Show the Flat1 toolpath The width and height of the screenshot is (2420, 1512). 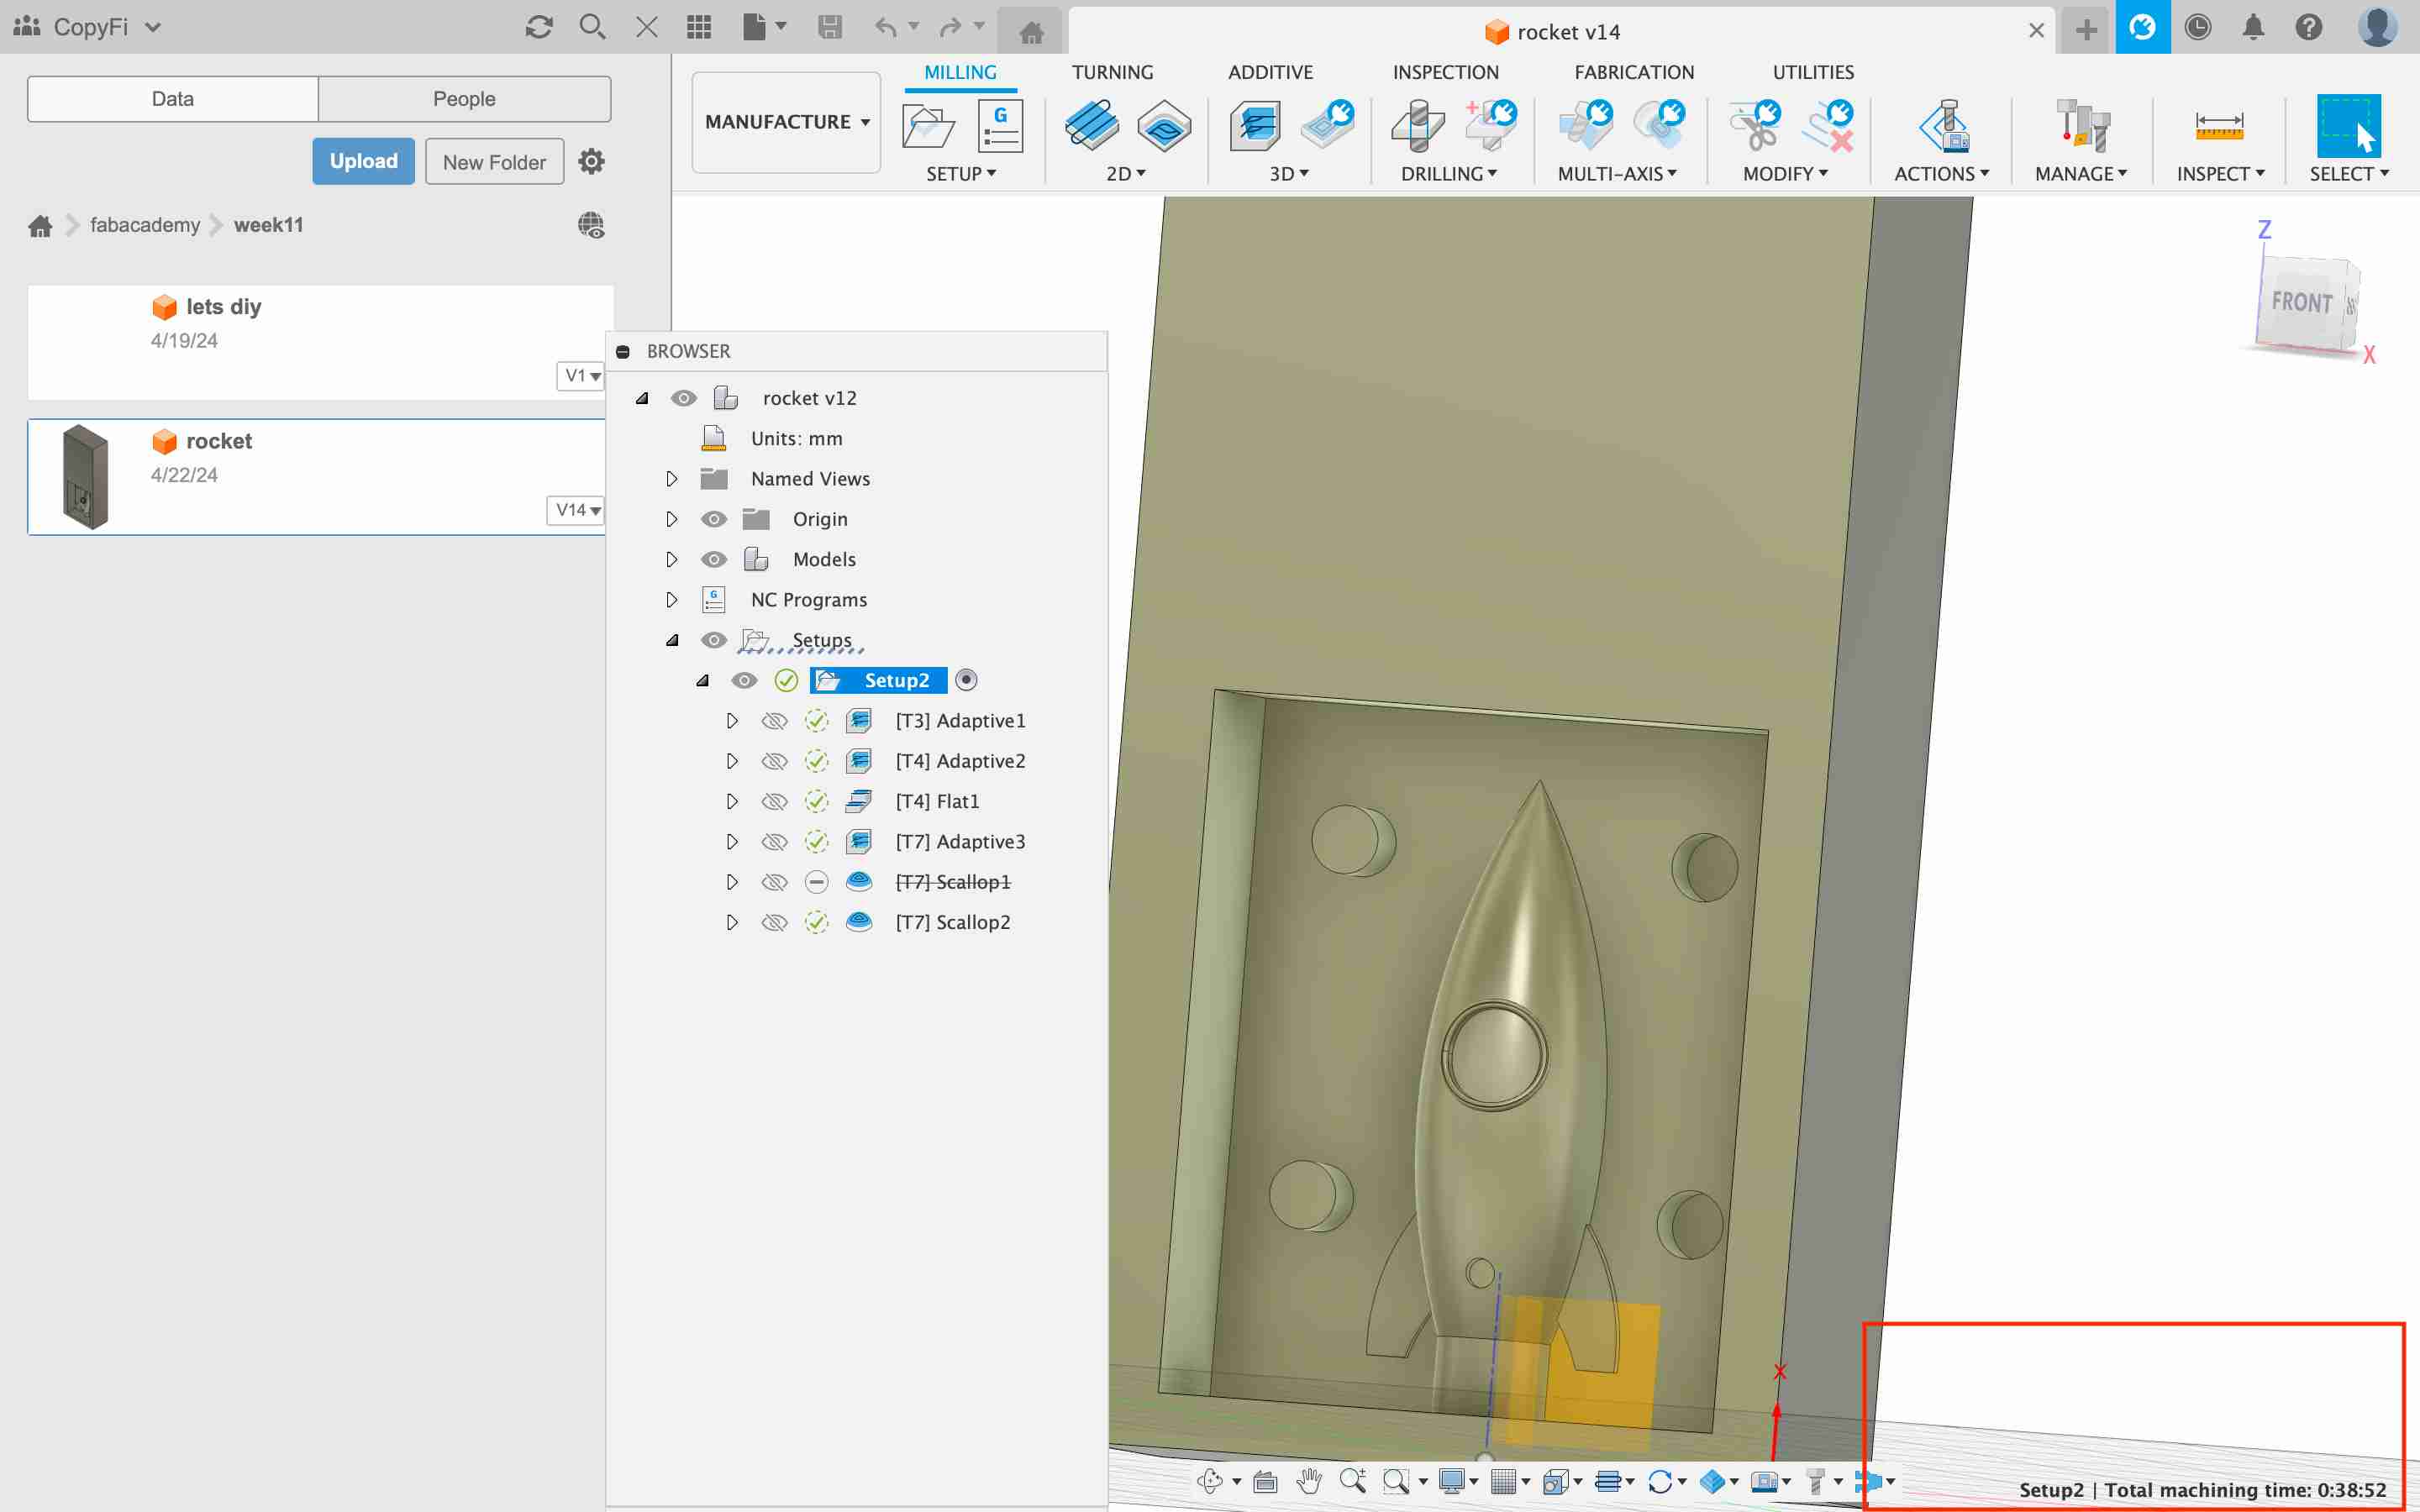(x=774, y=801)
